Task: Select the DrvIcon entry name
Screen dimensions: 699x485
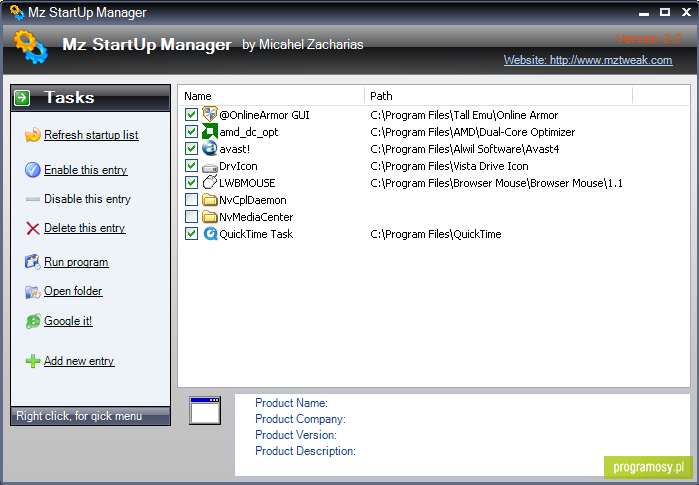Action: [238, 166]
